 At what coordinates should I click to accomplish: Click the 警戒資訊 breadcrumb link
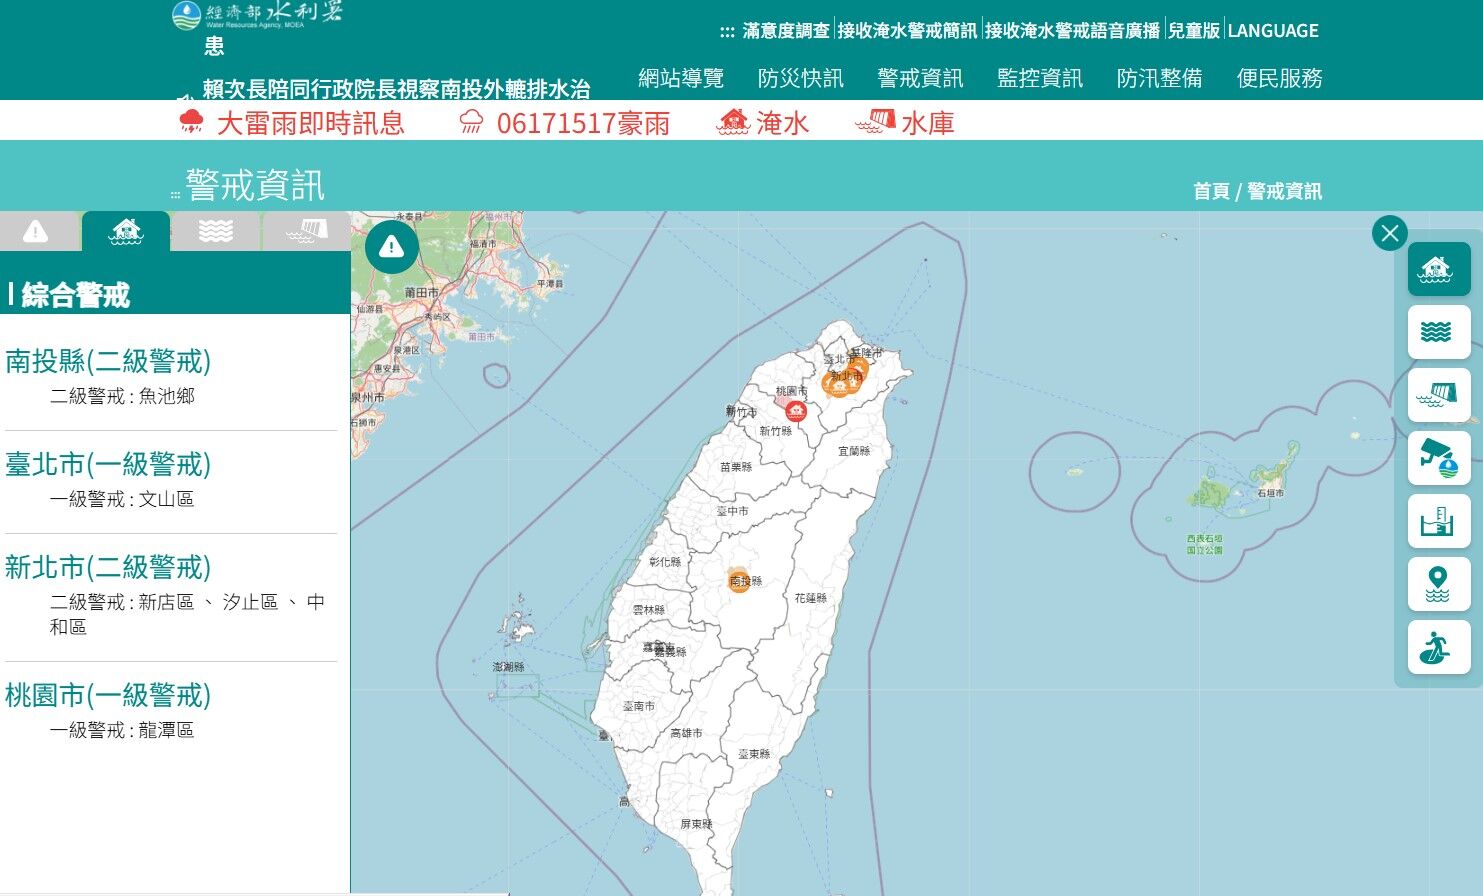(1284, 191)
